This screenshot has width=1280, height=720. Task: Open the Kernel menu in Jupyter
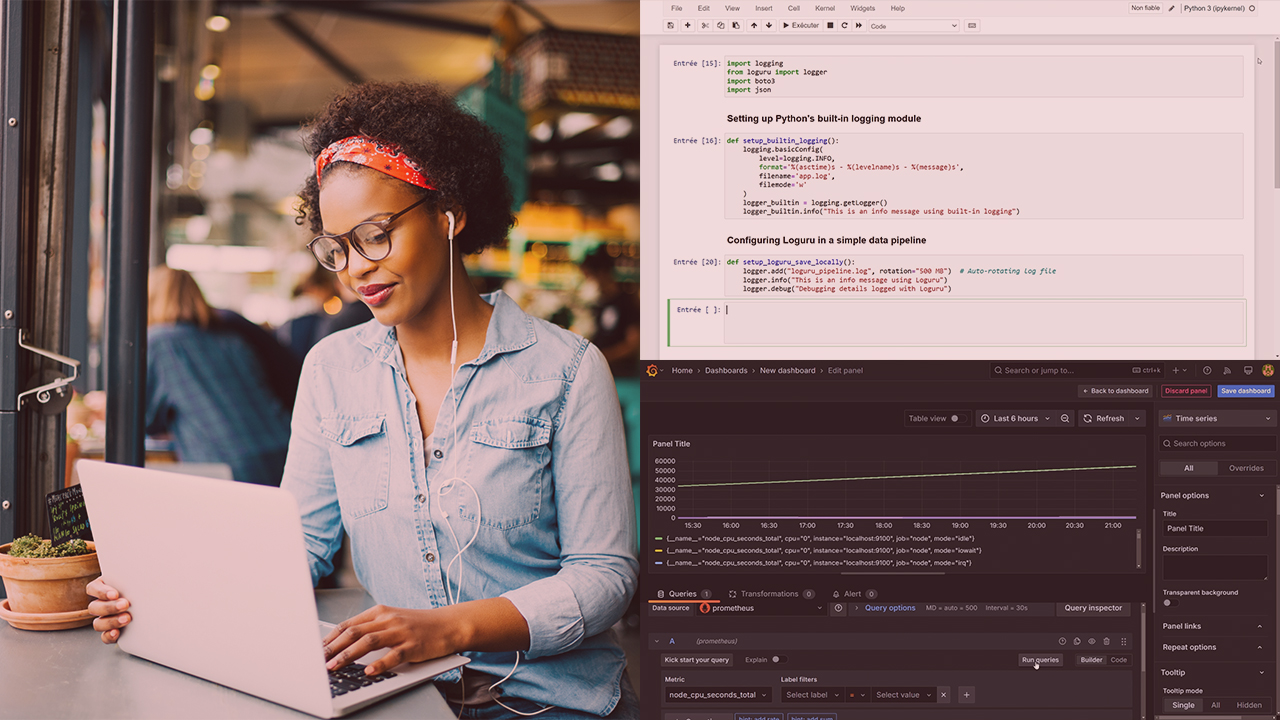pos(824,8)
